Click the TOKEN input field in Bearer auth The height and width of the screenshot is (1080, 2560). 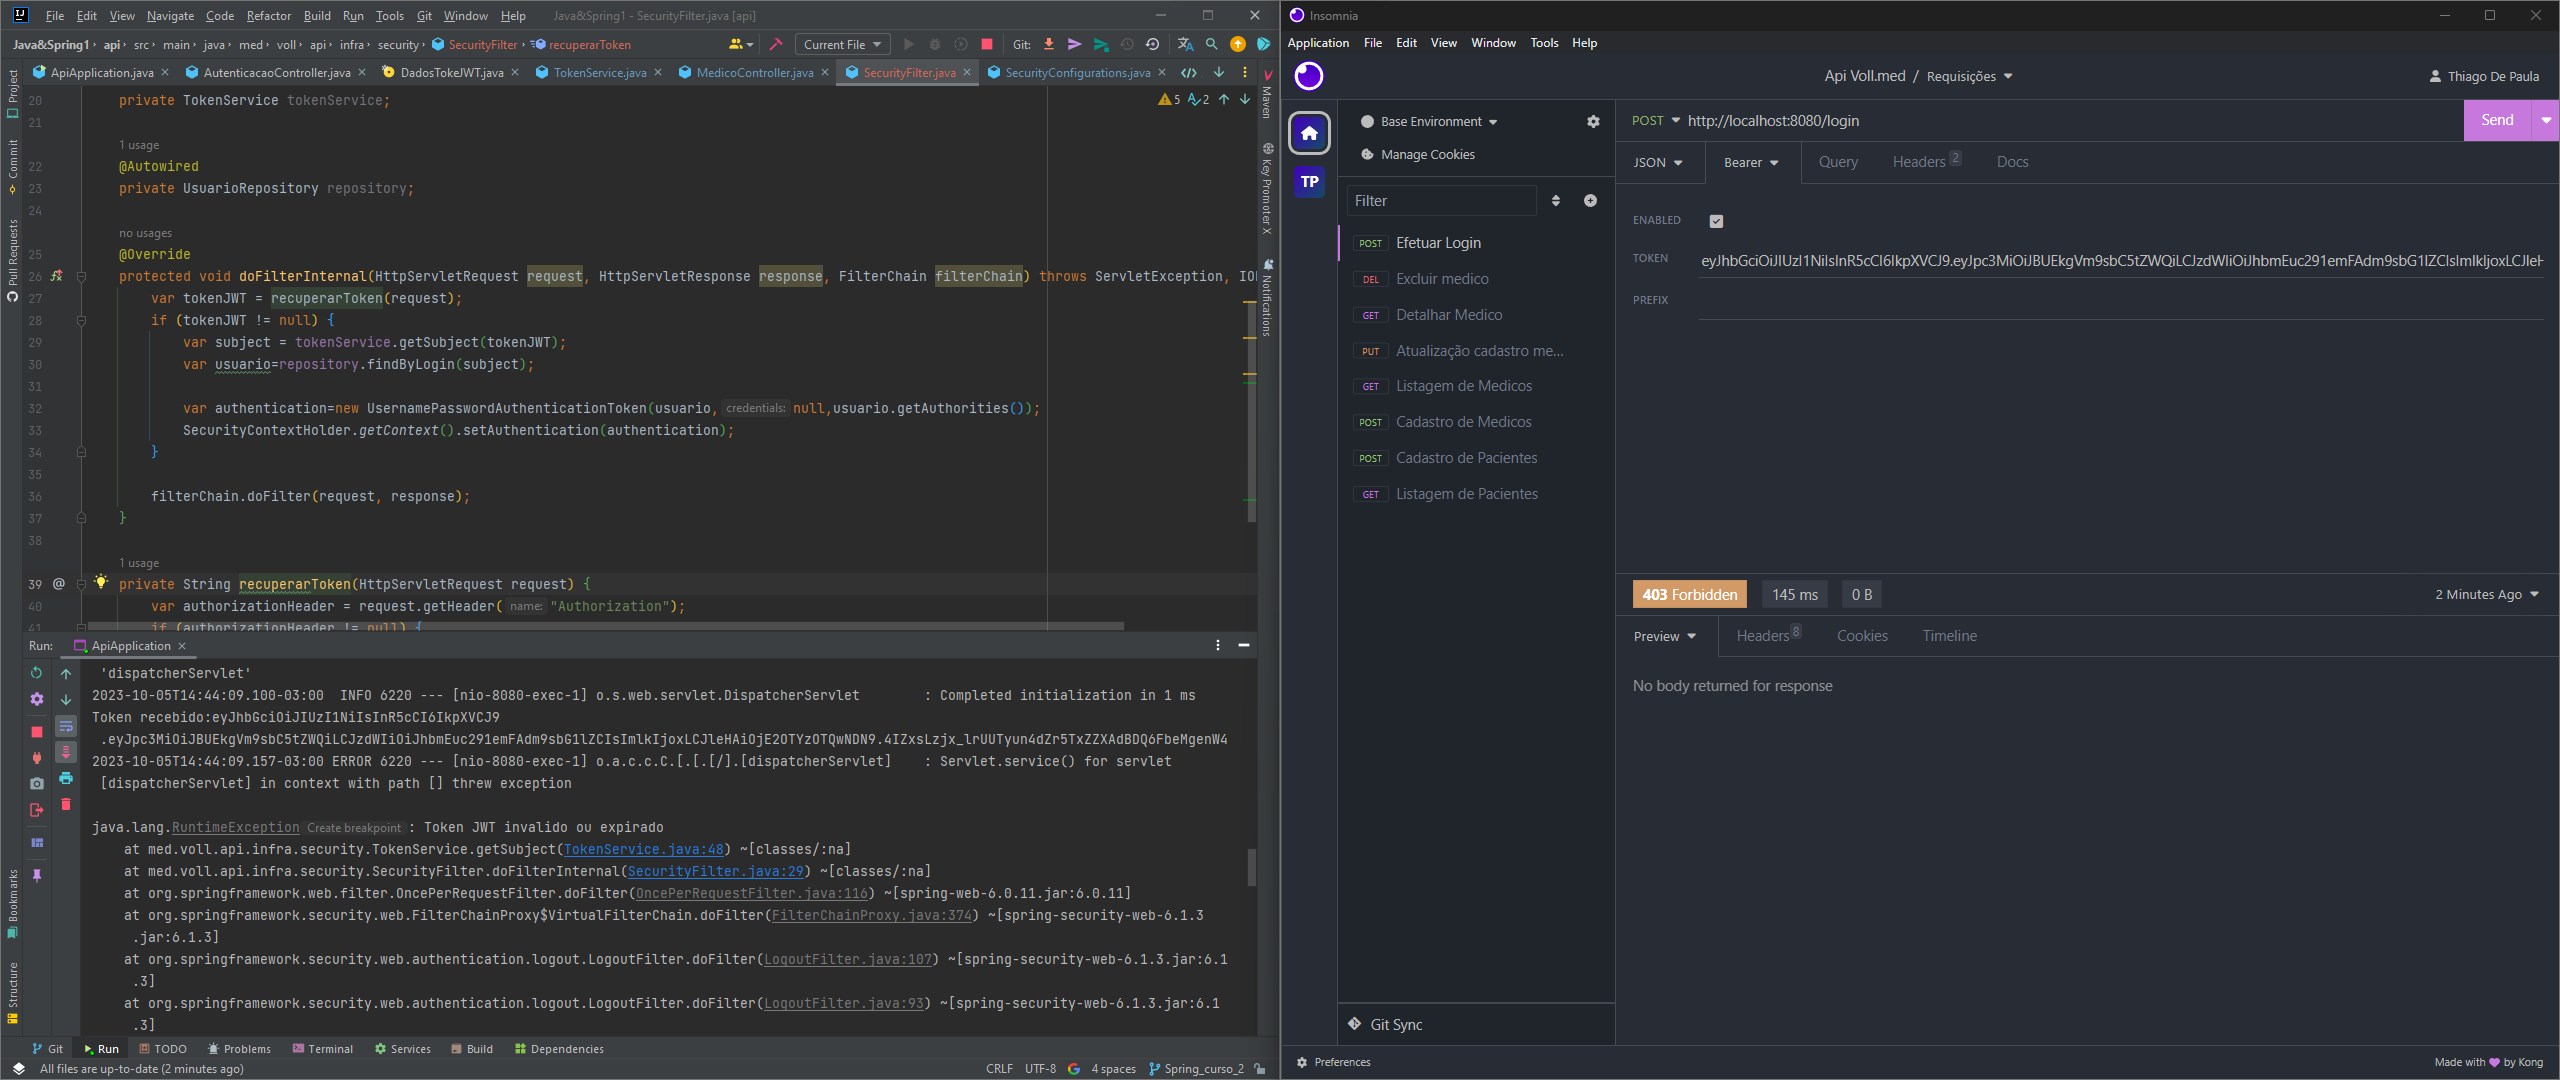click(x=2121, y=260)
